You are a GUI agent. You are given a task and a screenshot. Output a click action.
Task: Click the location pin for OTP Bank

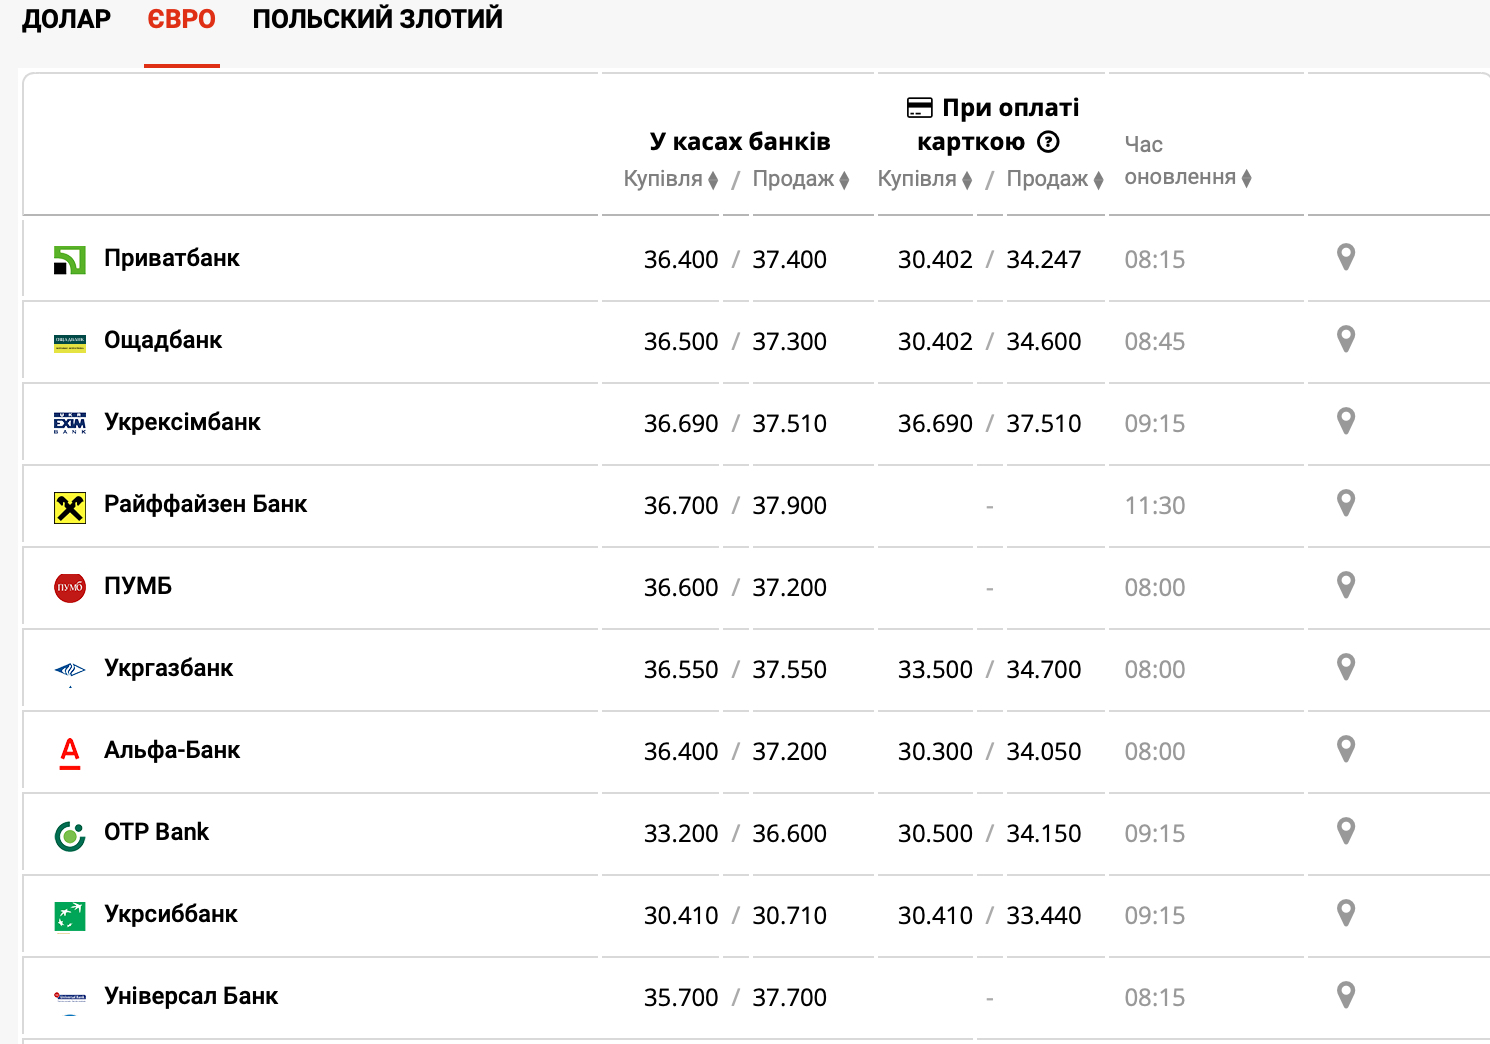[1346, 832]
